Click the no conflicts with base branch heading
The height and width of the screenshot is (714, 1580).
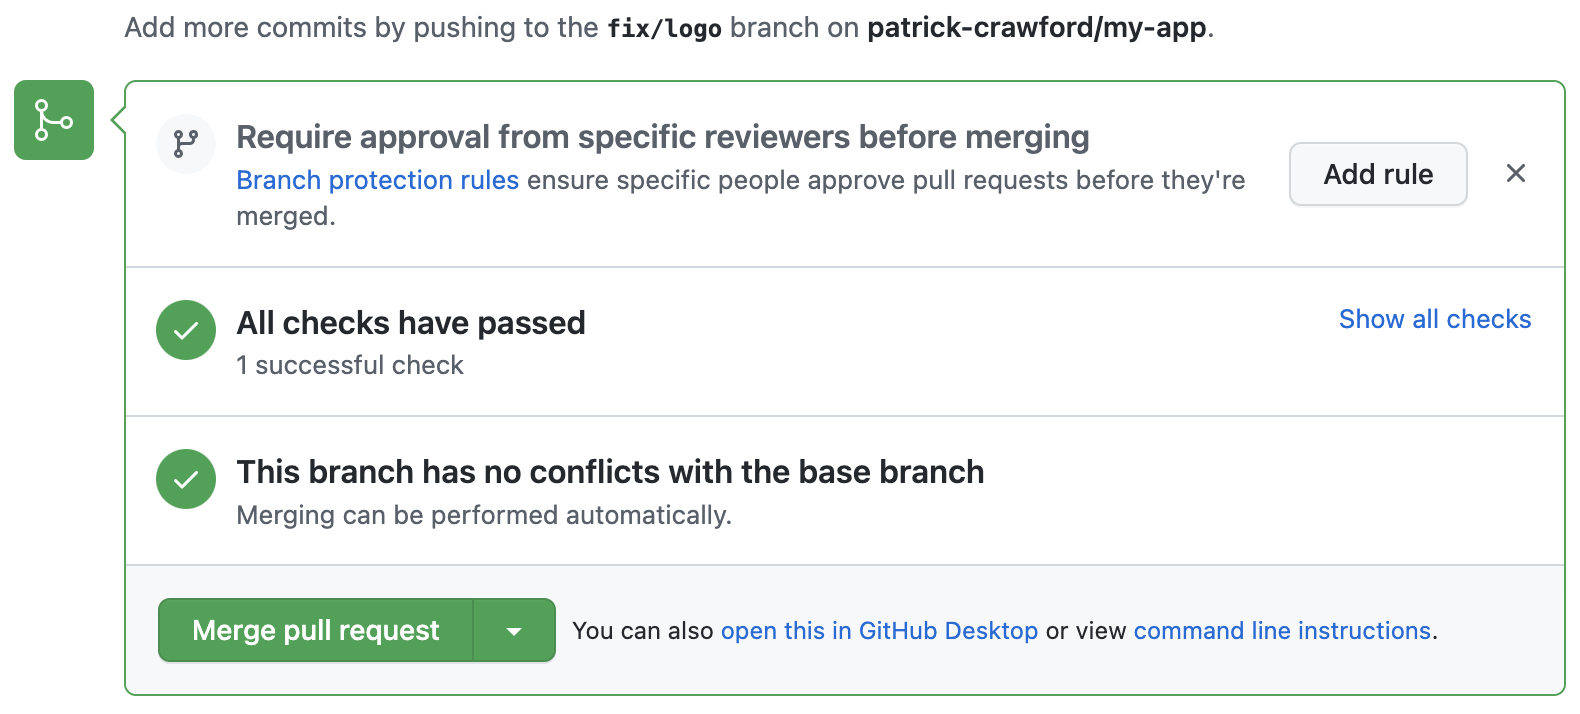[x=609, y=472]
